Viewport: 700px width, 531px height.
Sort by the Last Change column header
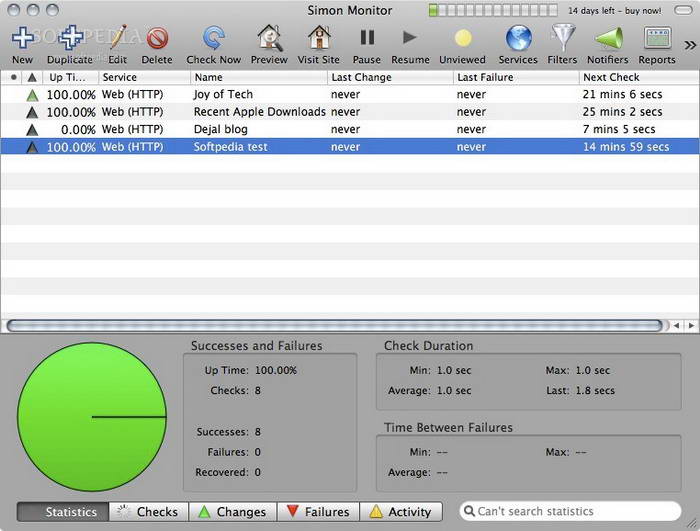click(391, 77)
